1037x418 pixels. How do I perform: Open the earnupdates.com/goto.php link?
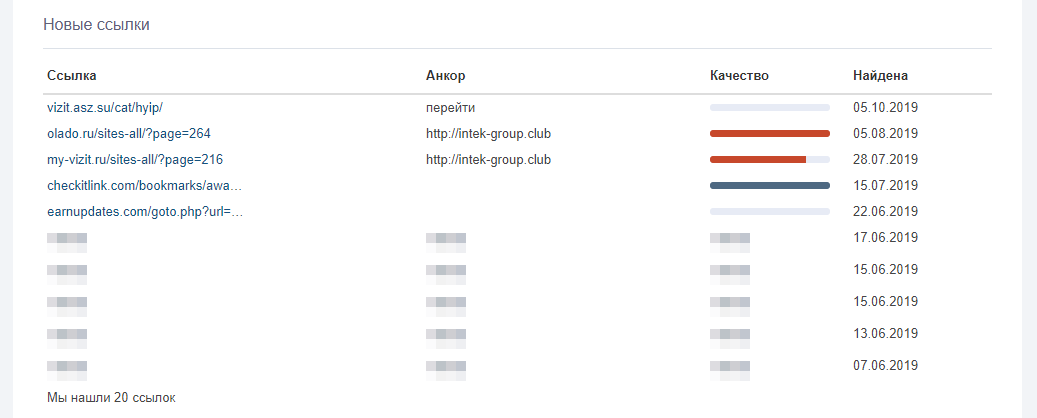pos(145,212)
